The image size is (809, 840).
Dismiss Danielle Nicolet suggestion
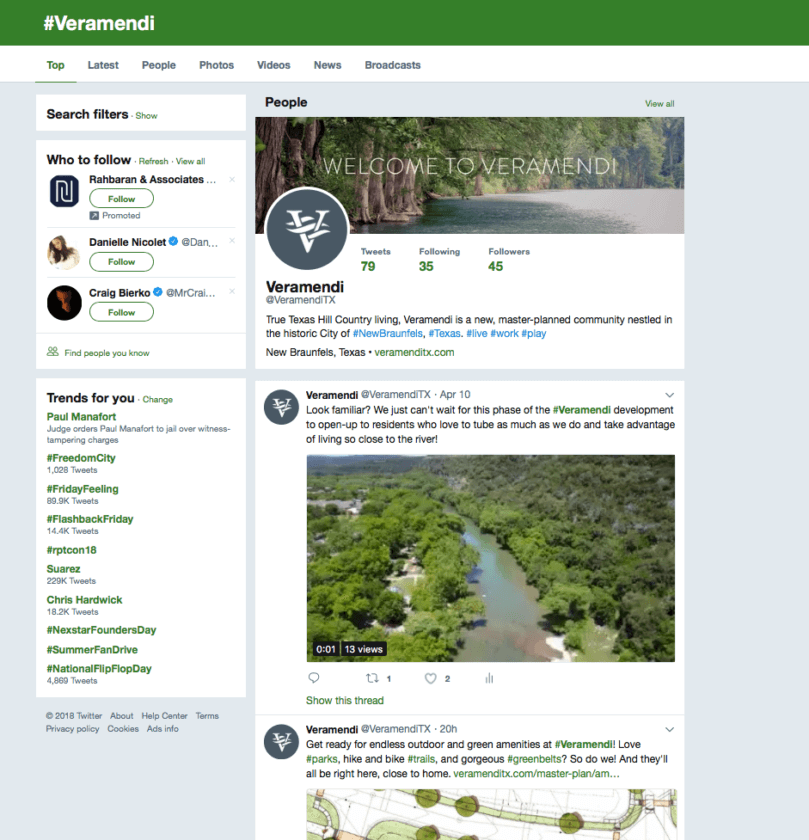(x=232, y=241)
